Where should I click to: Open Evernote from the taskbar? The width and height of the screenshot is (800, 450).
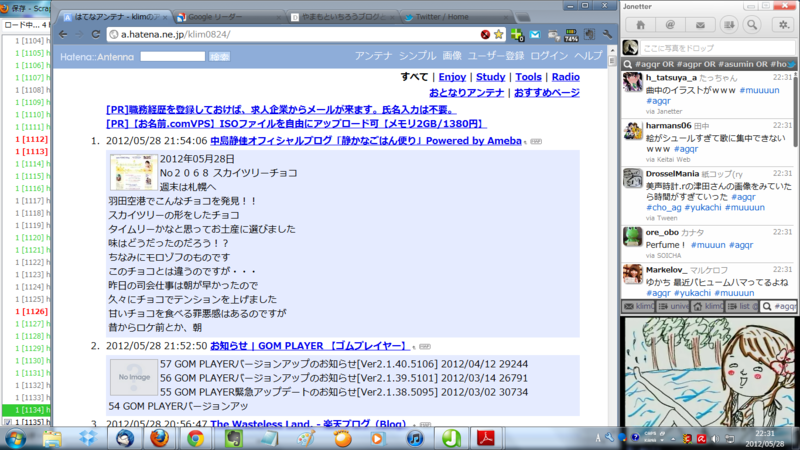pyautogui.click(x=233, y=438)
